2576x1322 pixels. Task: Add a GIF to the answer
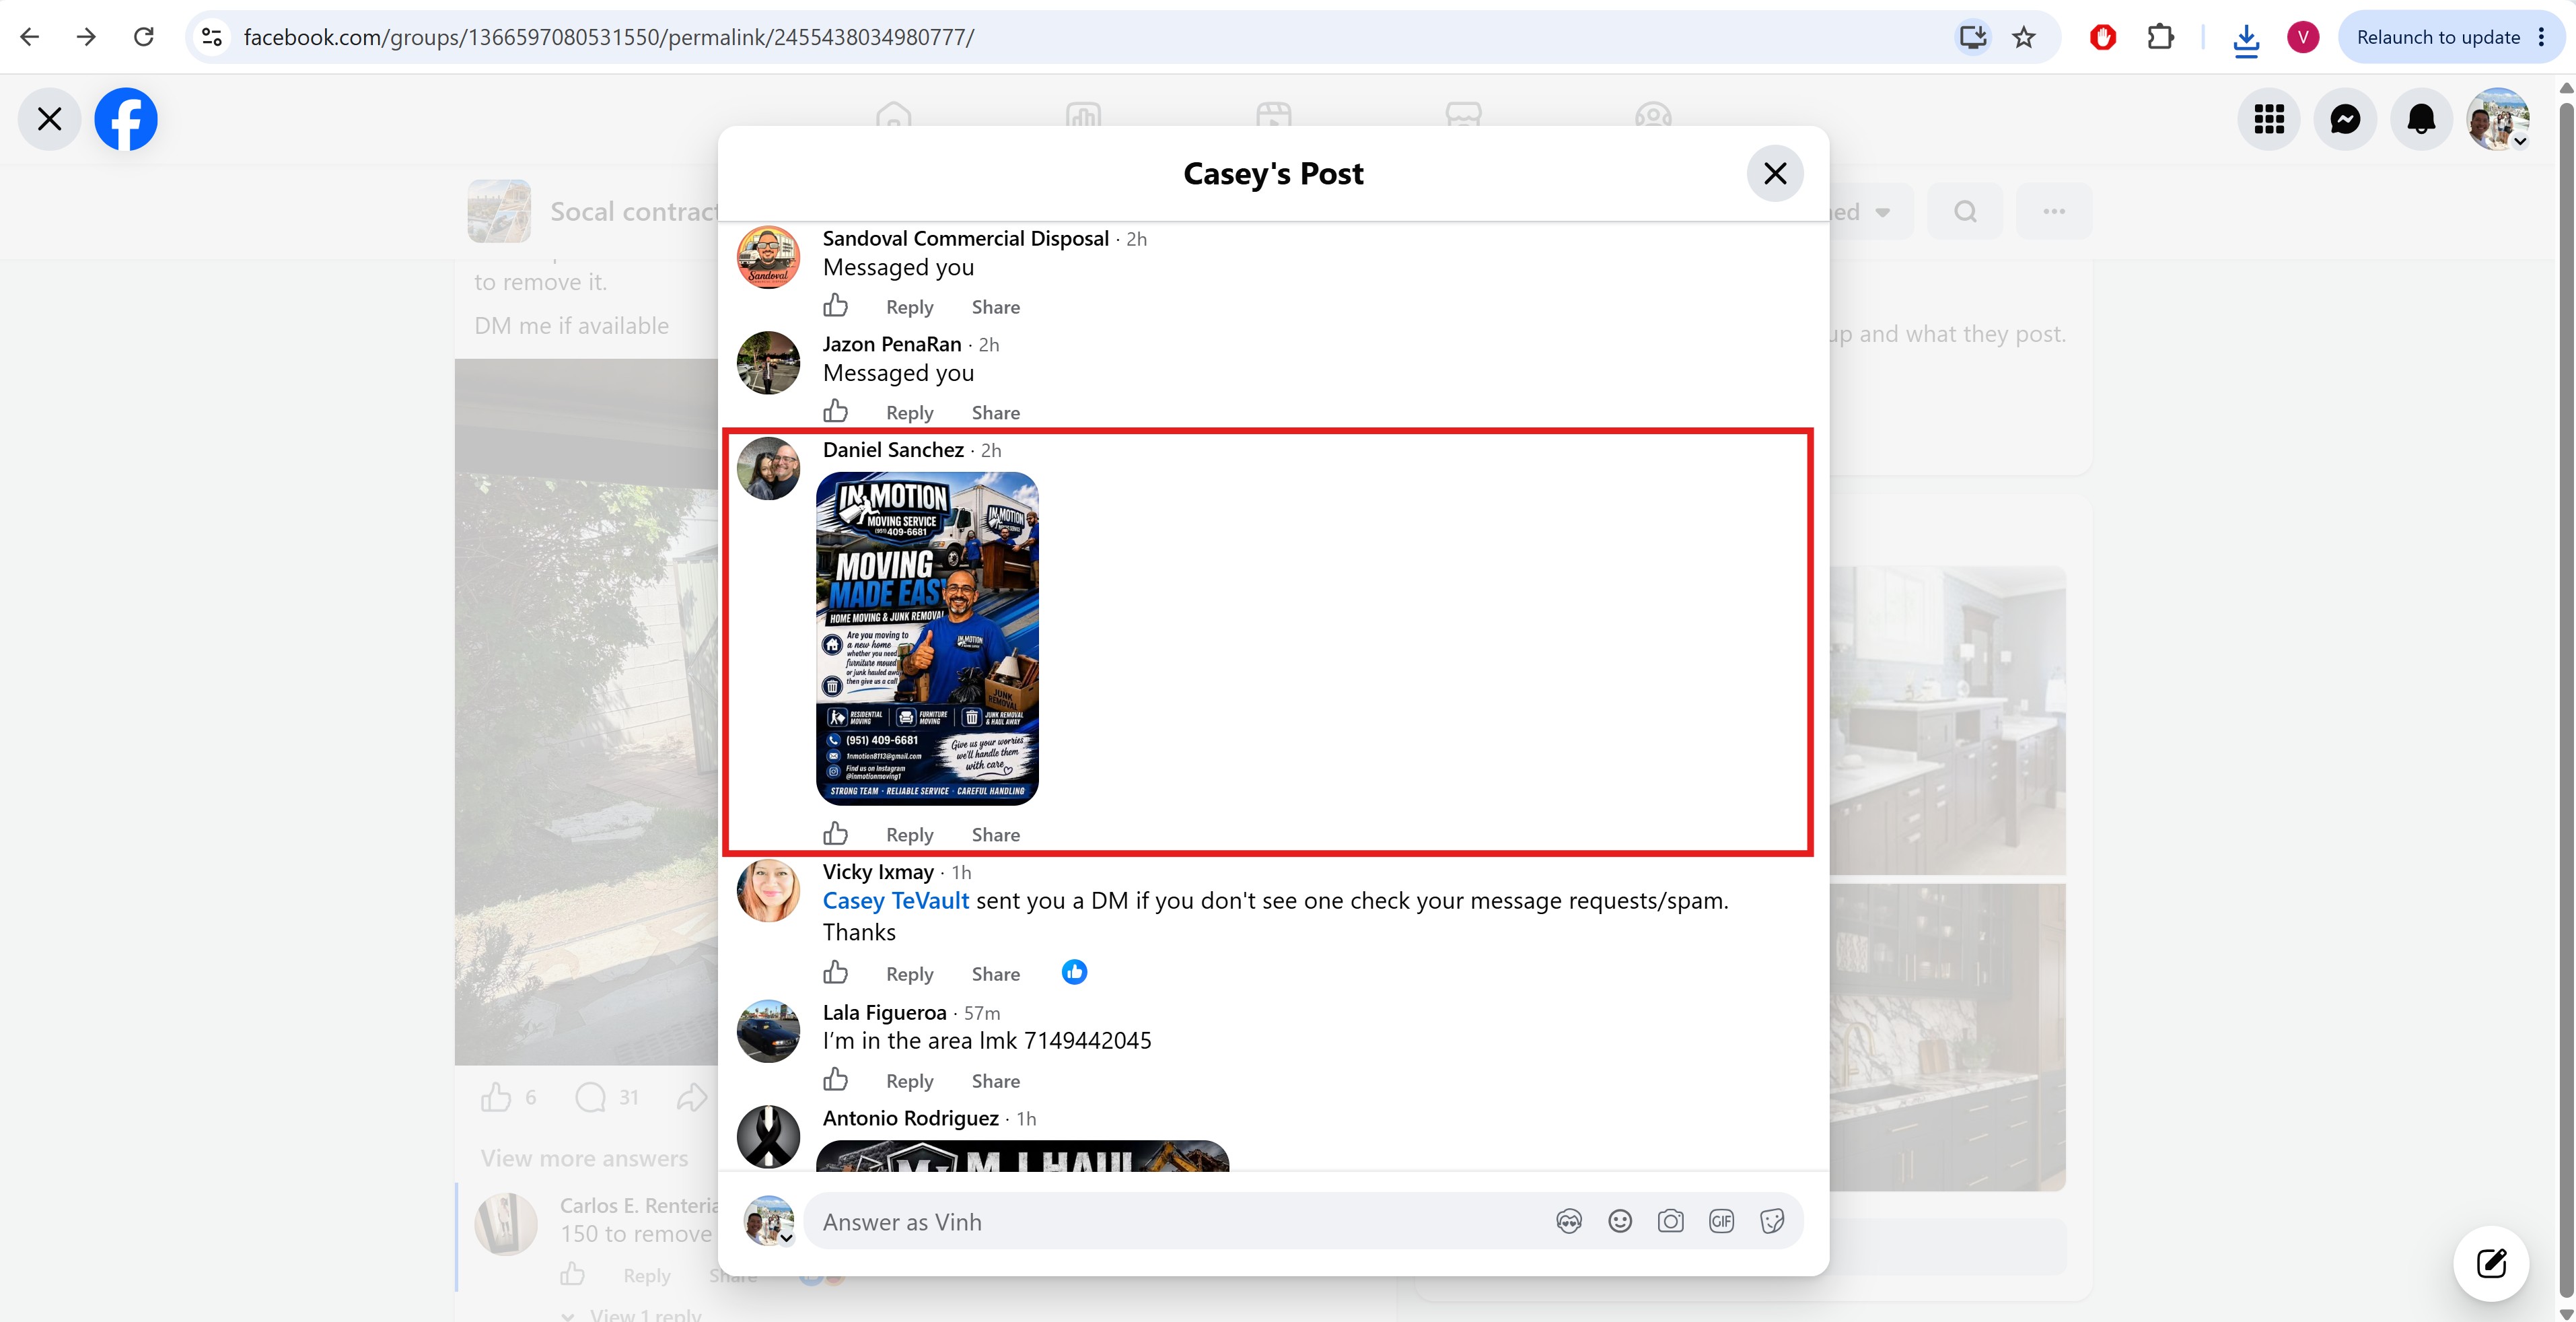click(x=1721, y=1221)
